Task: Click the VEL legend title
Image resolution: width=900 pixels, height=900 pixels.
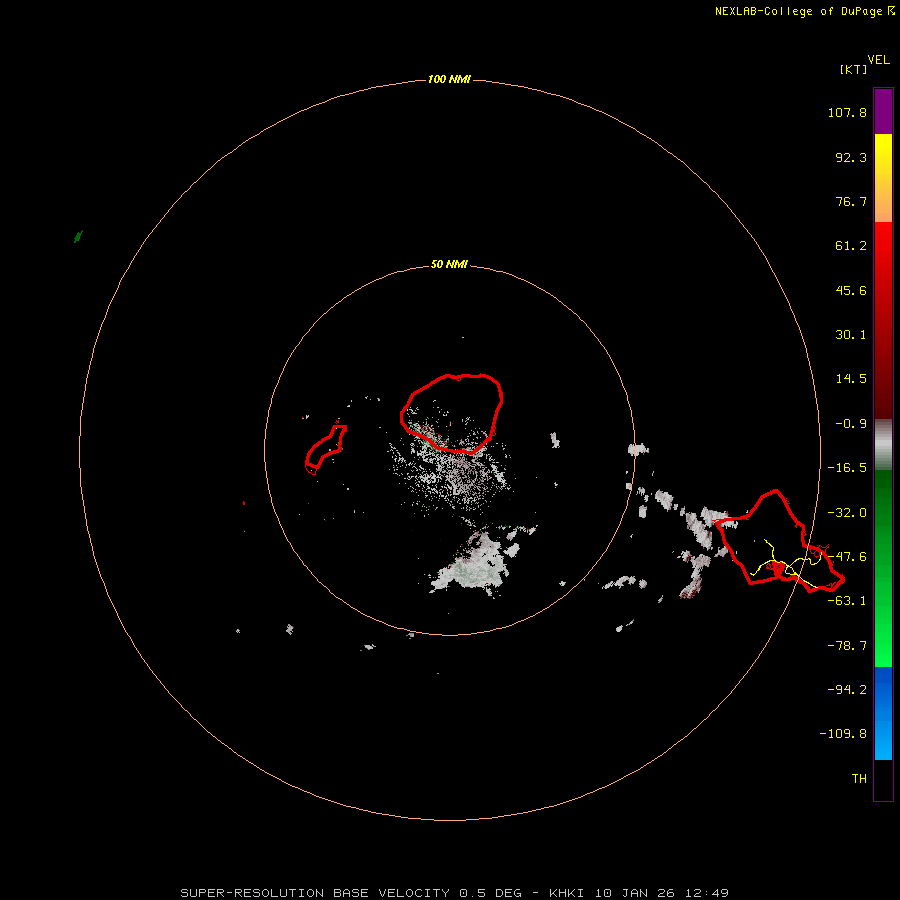Action: point(878,60)
